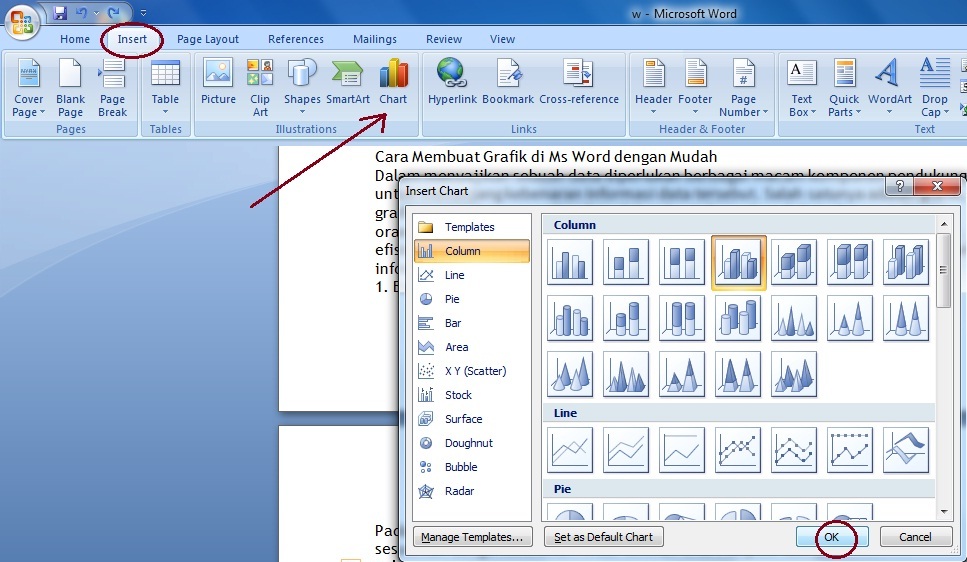The height and width of the screenshot is (562, 967).
Task: Pick the 3-D Line chart thumbnail
Action: [906, 450]
